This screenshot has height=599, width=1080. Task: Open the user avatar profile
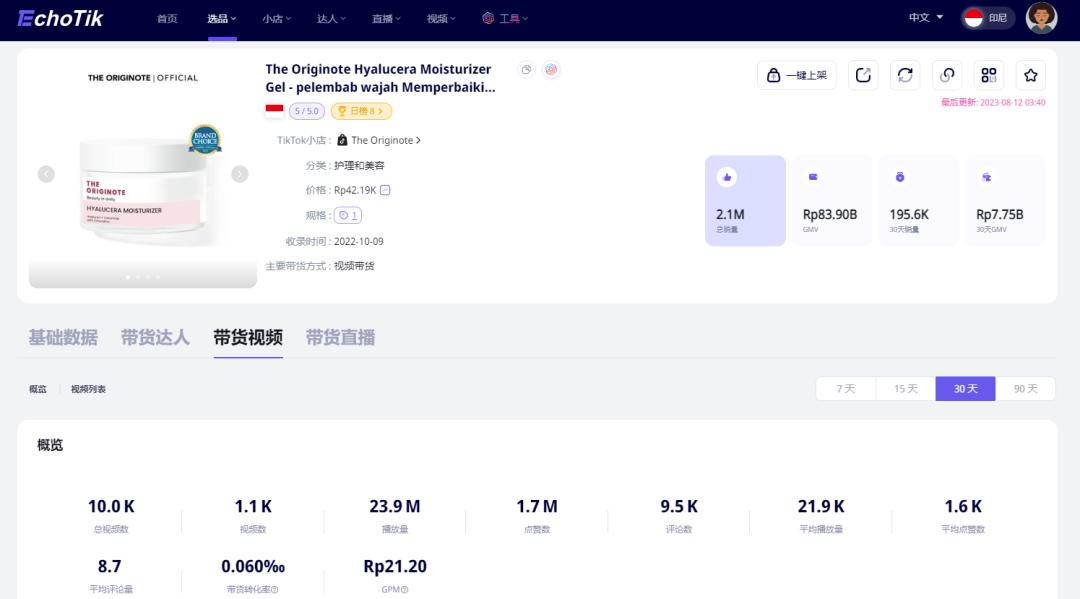(x=1041, y=18)
